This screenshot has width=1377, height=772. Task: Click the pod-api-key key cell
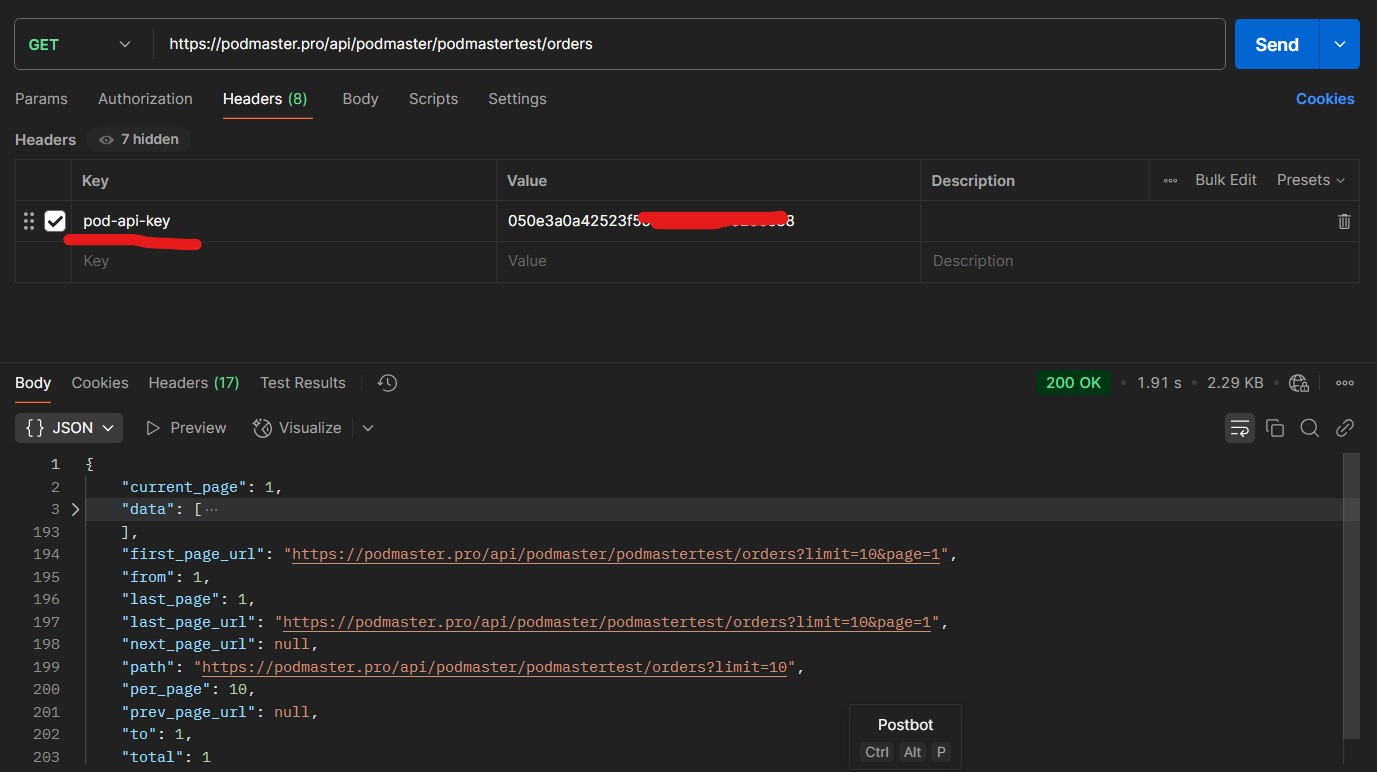284,221
